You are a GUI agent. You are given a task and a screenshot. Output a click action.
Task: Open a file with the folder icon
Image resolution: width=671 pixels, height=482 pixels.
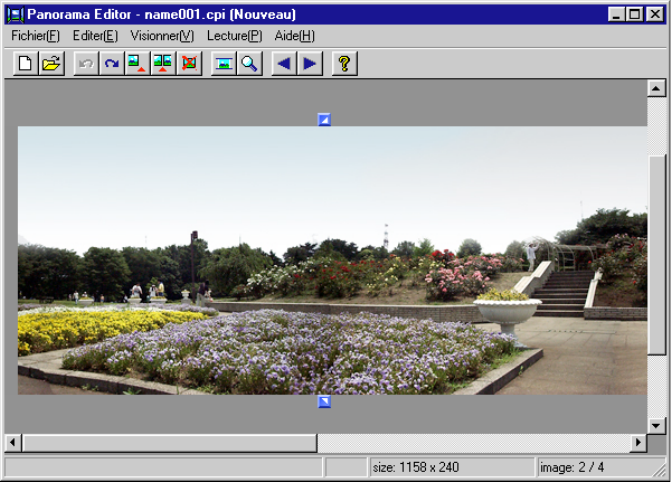(x=51, y=64)
